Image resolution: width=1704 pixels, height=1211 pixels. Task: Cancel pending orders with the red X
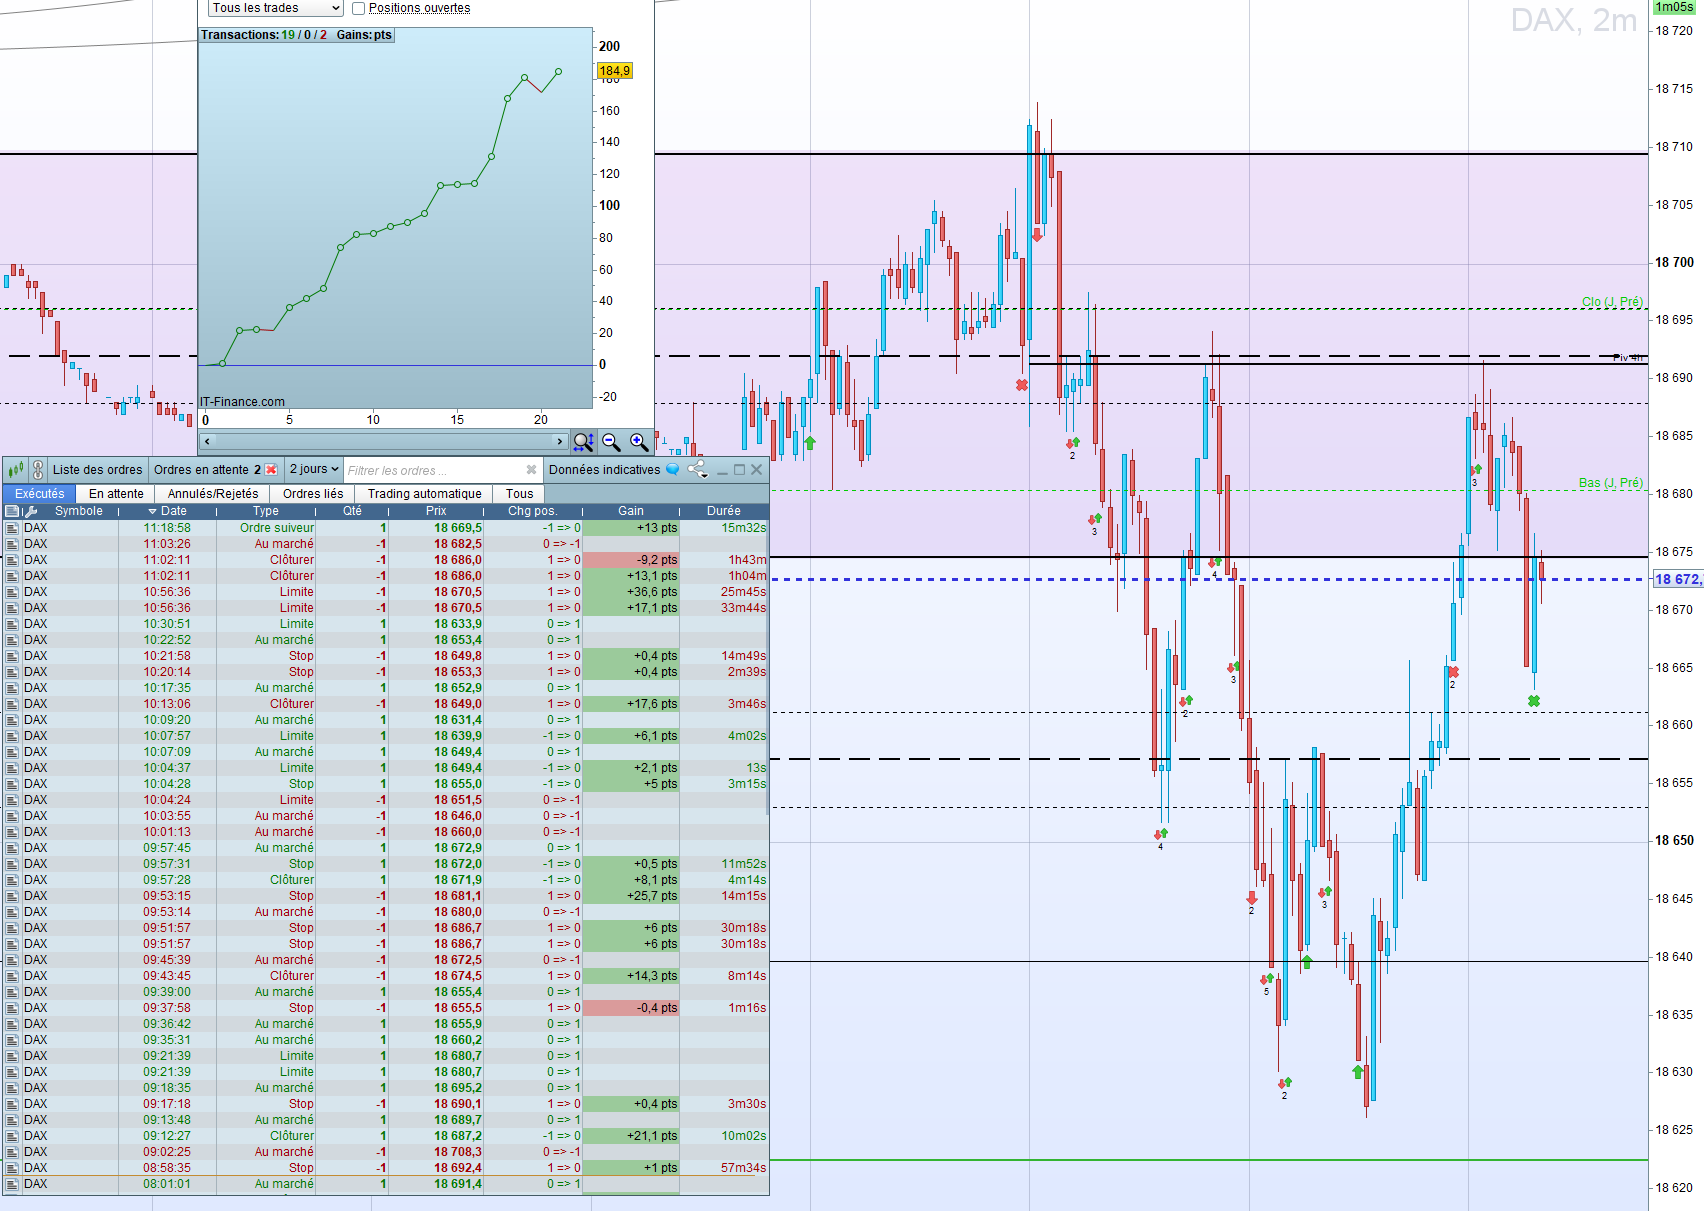271,469
